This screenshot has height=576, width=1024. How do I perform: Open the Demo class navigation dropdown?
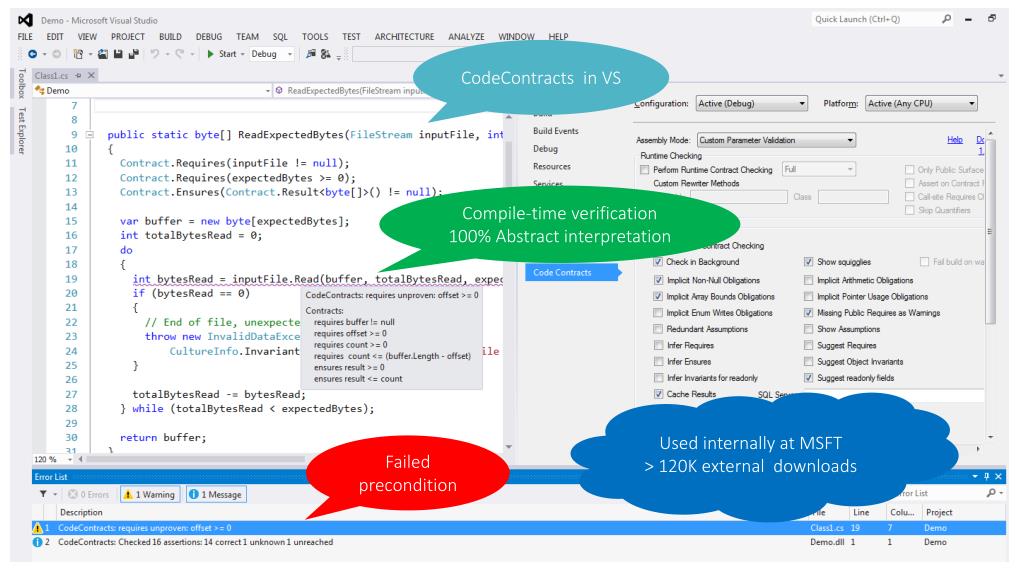[152, 91]
